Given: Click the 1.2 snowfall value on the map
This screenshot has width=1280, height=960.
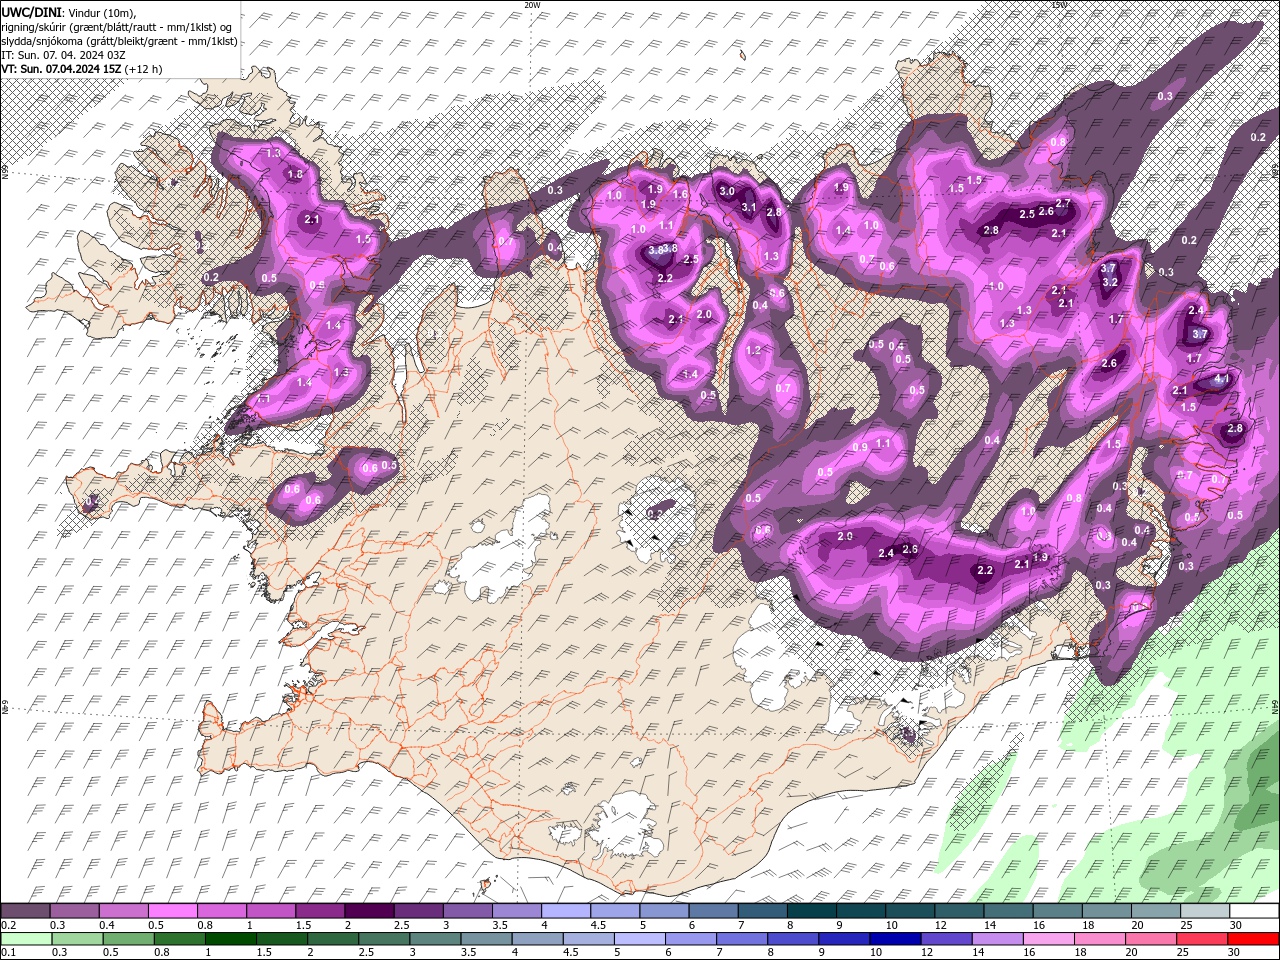Looking at the screenshot, I should [x=754, y=350].
